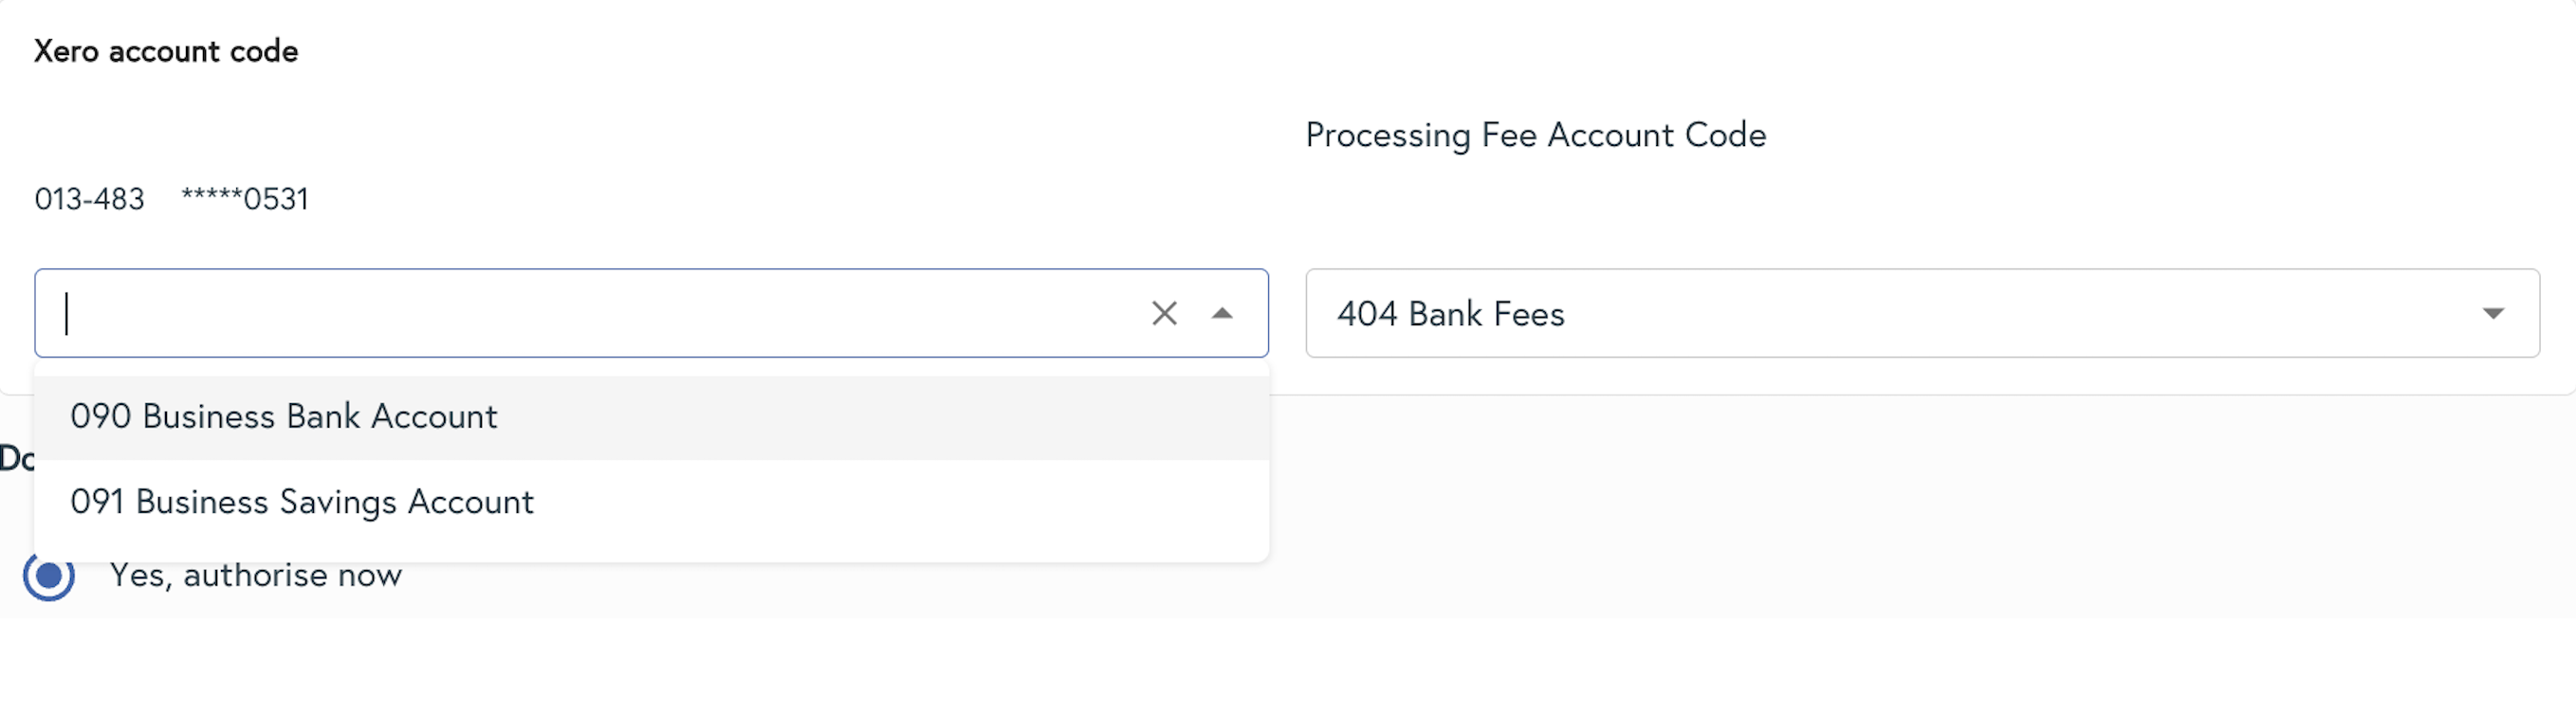Click the down caret beside 404 Bank Fees
2576x717 pixels.
[x=2493, y=314]
